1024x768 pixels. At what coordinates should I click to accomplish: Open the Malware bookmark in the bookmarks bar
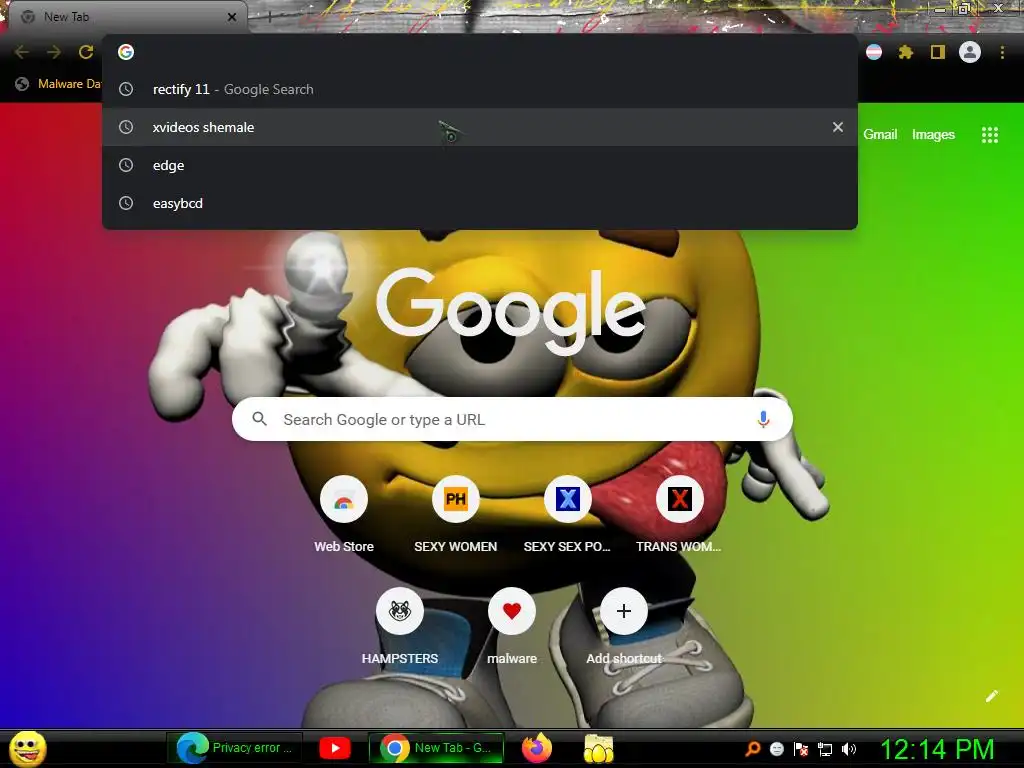click(x=59, y=84)
